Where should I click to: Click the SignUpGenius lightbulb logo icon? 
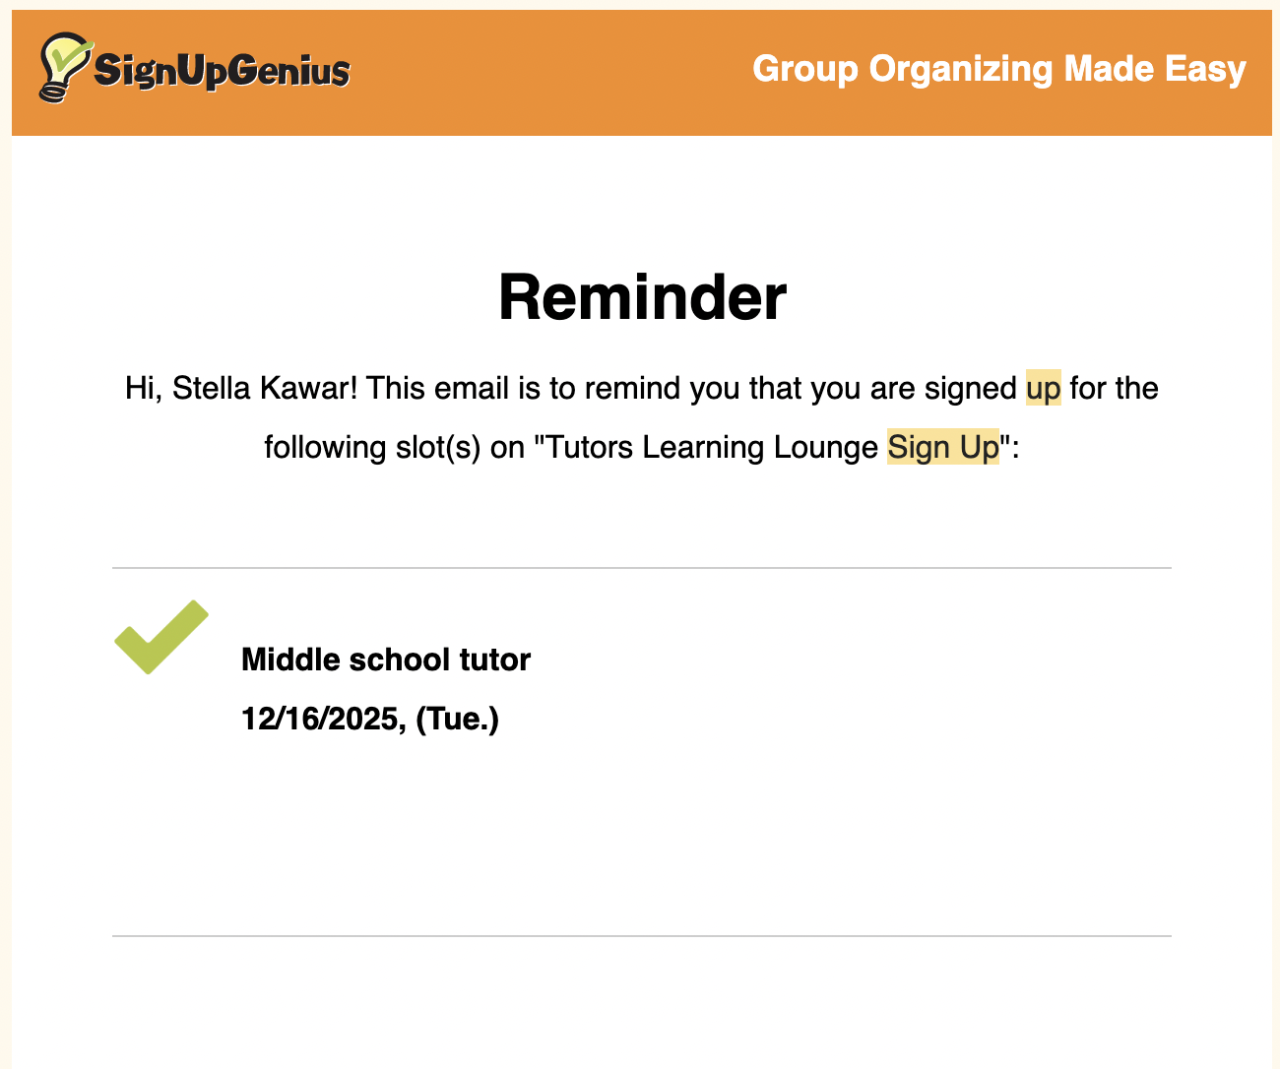point(63,67)
